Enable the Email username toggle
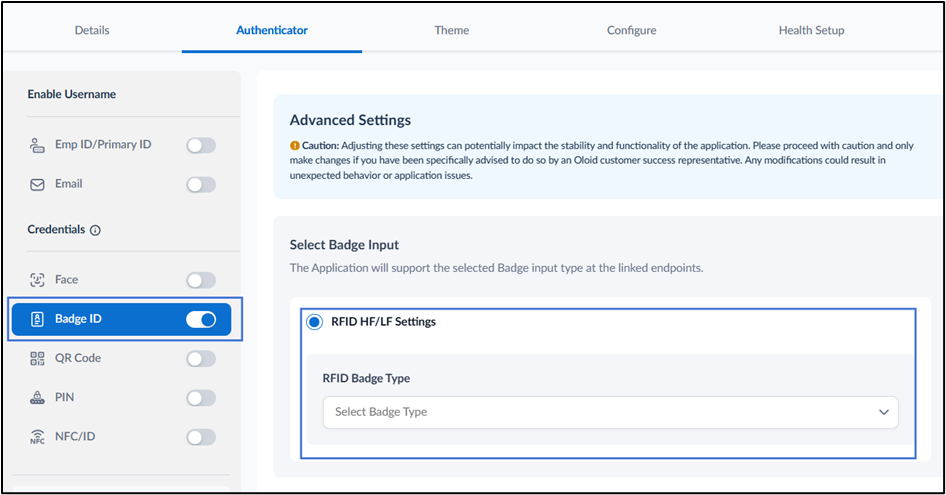Image resolution: width=946 pixels, height=495 pixels. [201, 185]
